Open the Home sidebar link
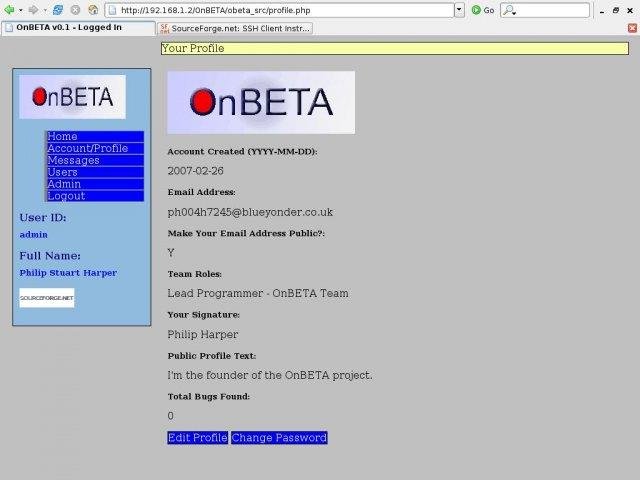This screenshot has height=480, width=640. [95, 136]
